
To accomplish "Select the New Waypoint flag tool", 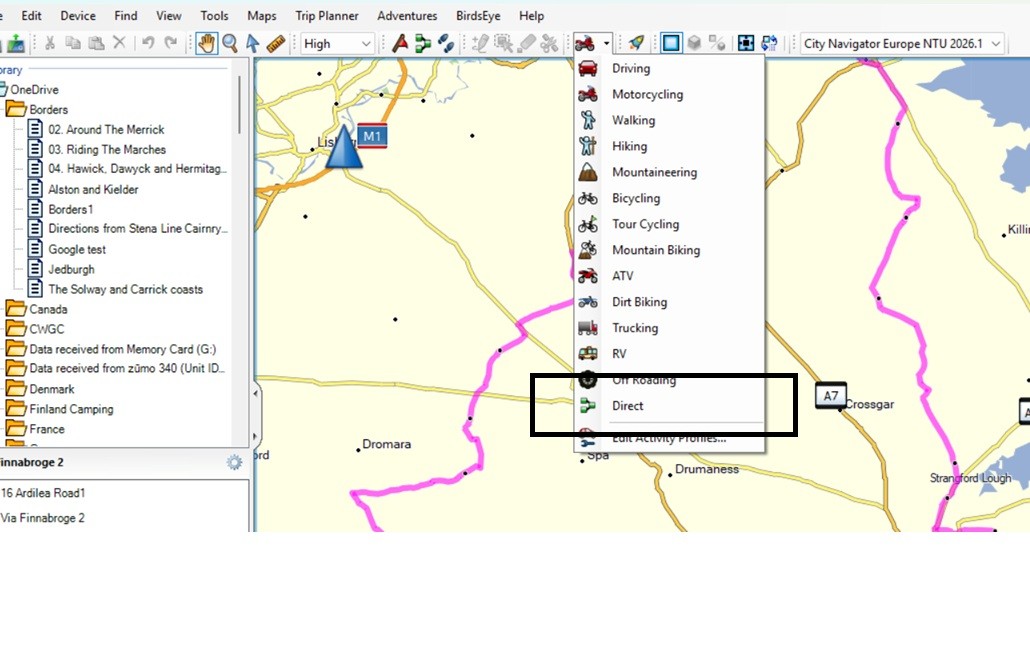I will tap(400, 43).
